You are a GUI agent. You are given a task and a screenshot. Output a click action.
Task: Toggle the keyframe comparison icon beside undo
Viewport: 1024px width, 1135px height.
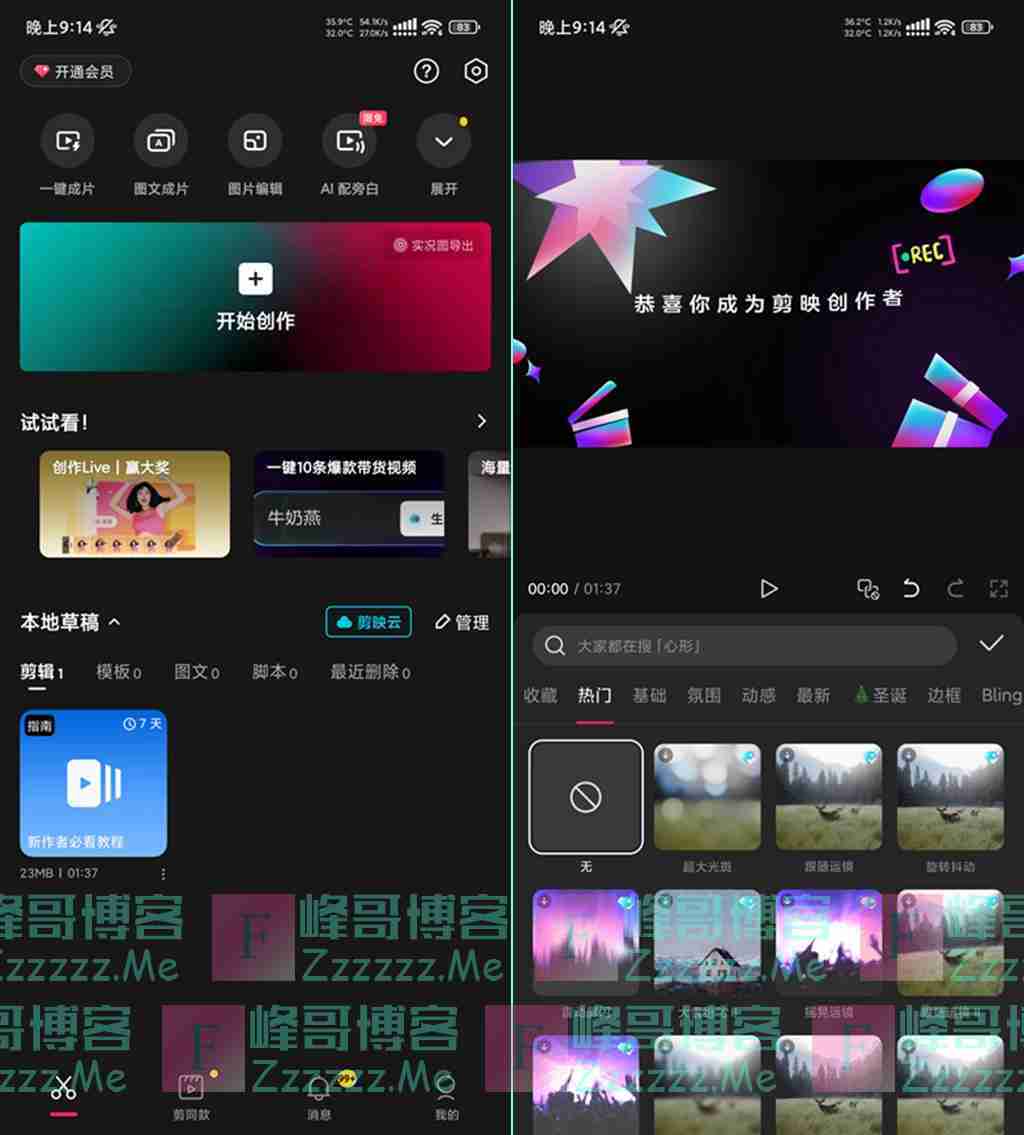[x=868, y=589]
